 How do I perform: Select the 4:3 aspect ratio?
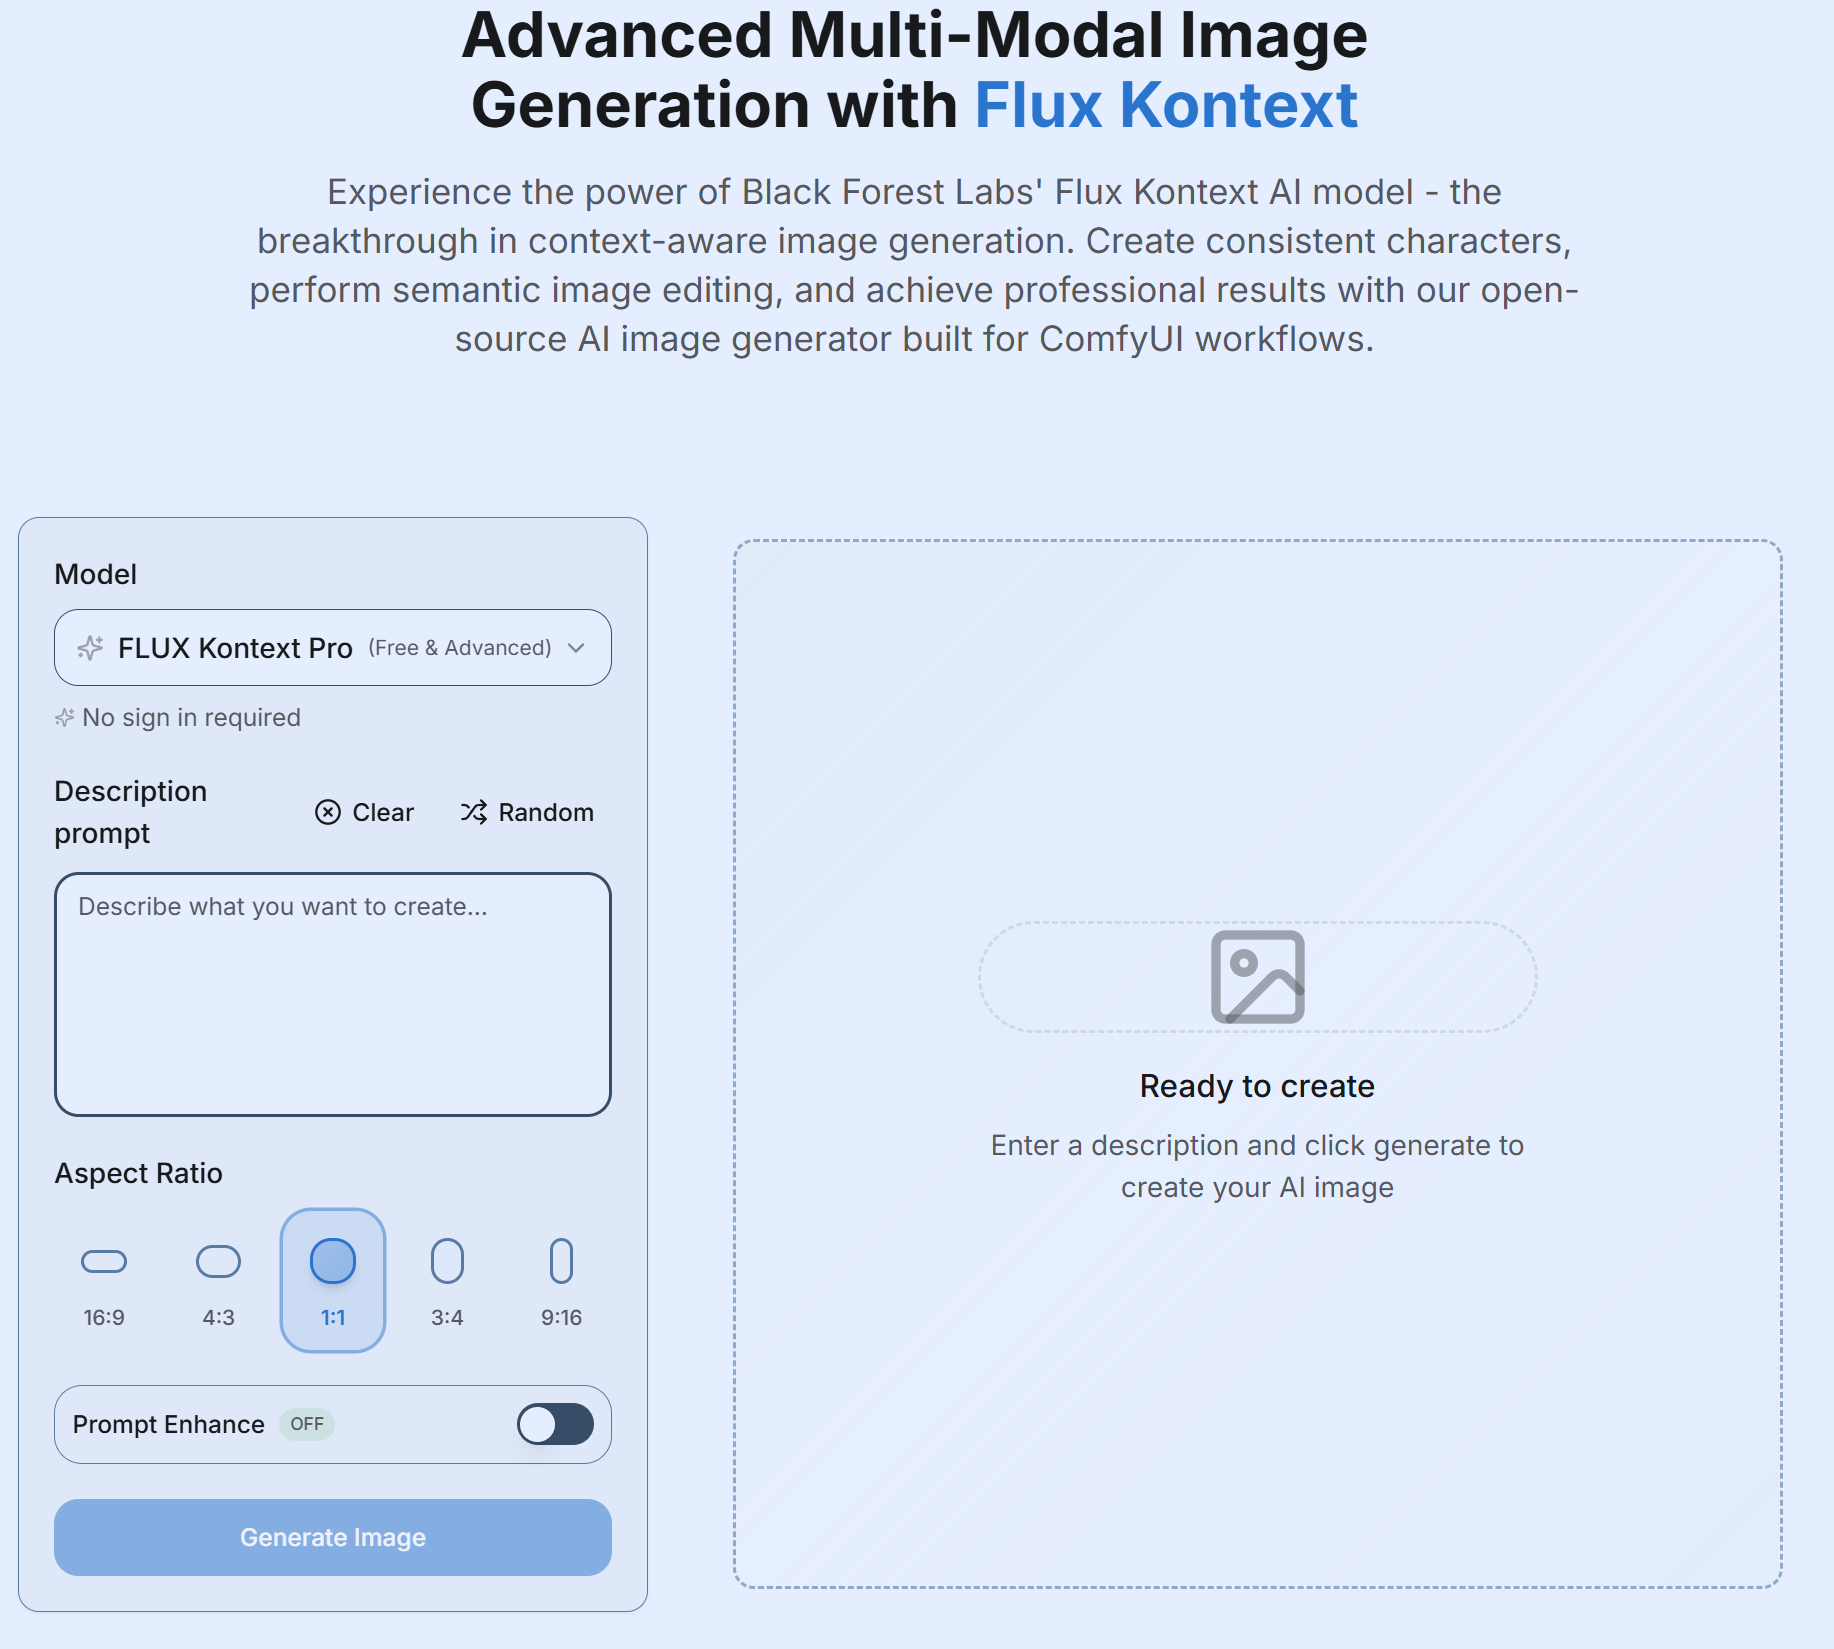(x=218, y=1281)
